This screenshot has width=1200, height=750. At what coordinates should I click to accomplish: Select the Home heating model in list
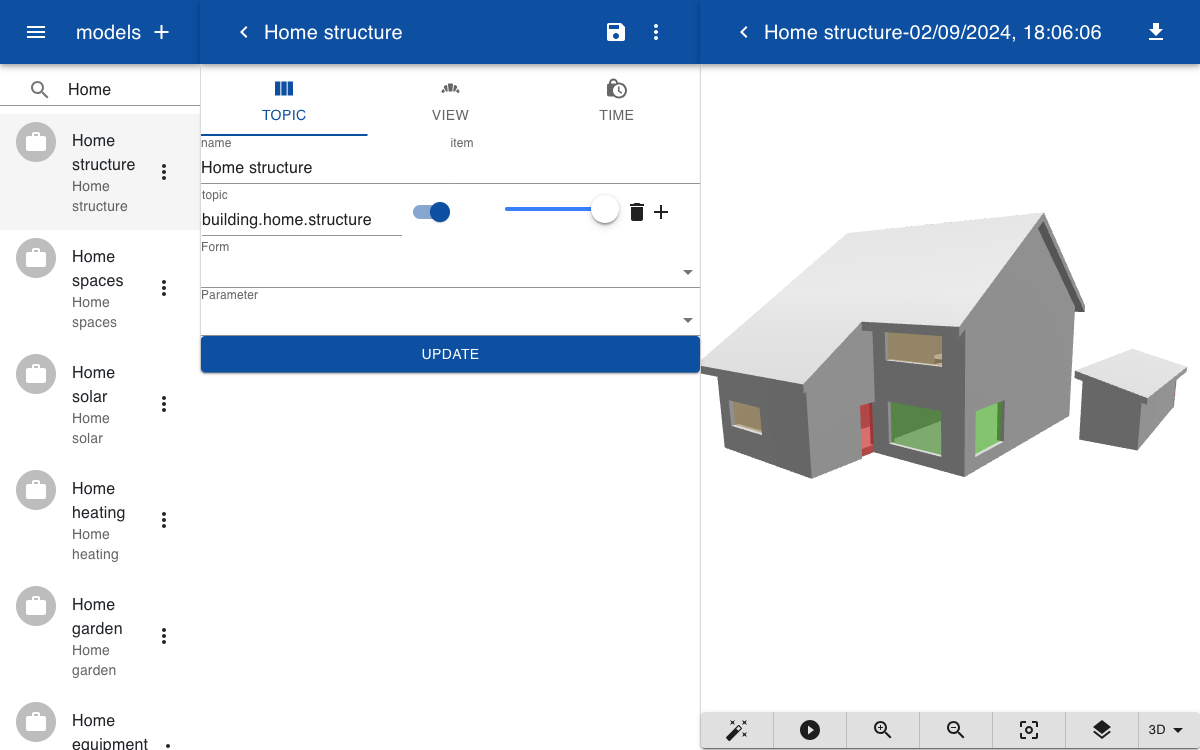[100, 520]
